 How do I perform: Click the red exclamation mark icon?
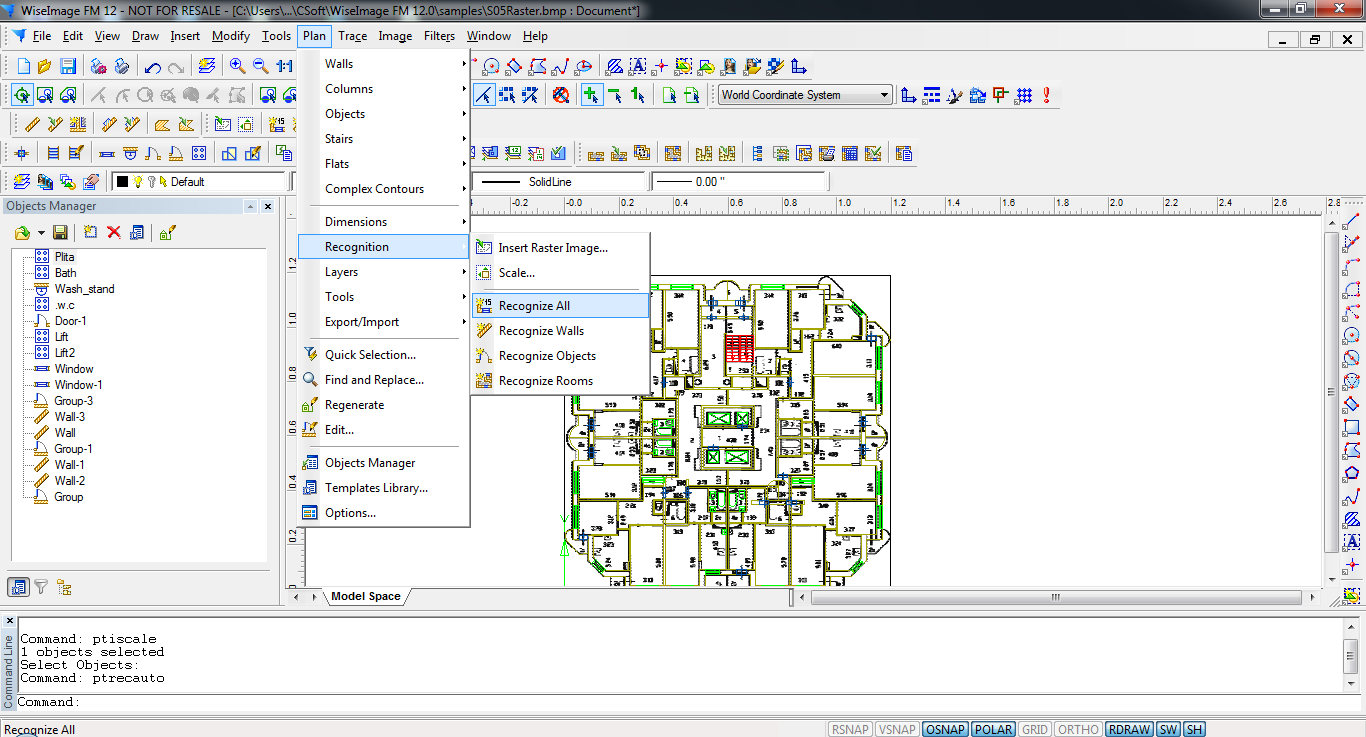point(1047,95)
